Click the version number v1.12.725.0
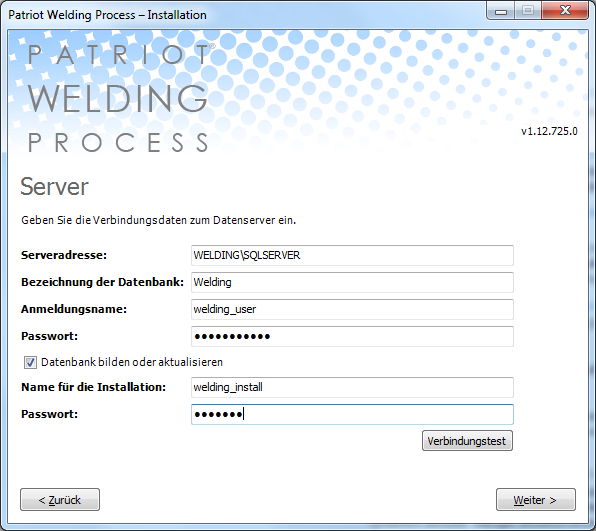596x531 pixels. coord(549,132)
